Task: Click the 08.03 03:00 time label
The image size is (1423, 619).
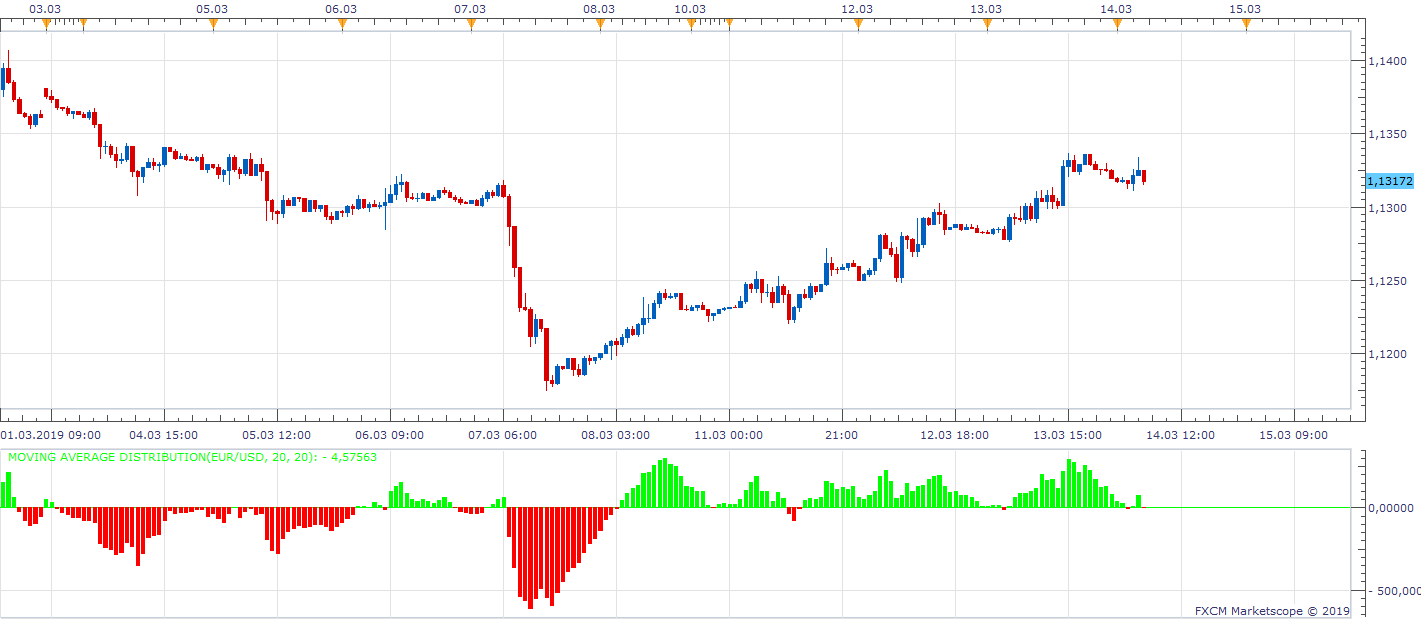Action: pyautogui.click(x=616, y=435)
